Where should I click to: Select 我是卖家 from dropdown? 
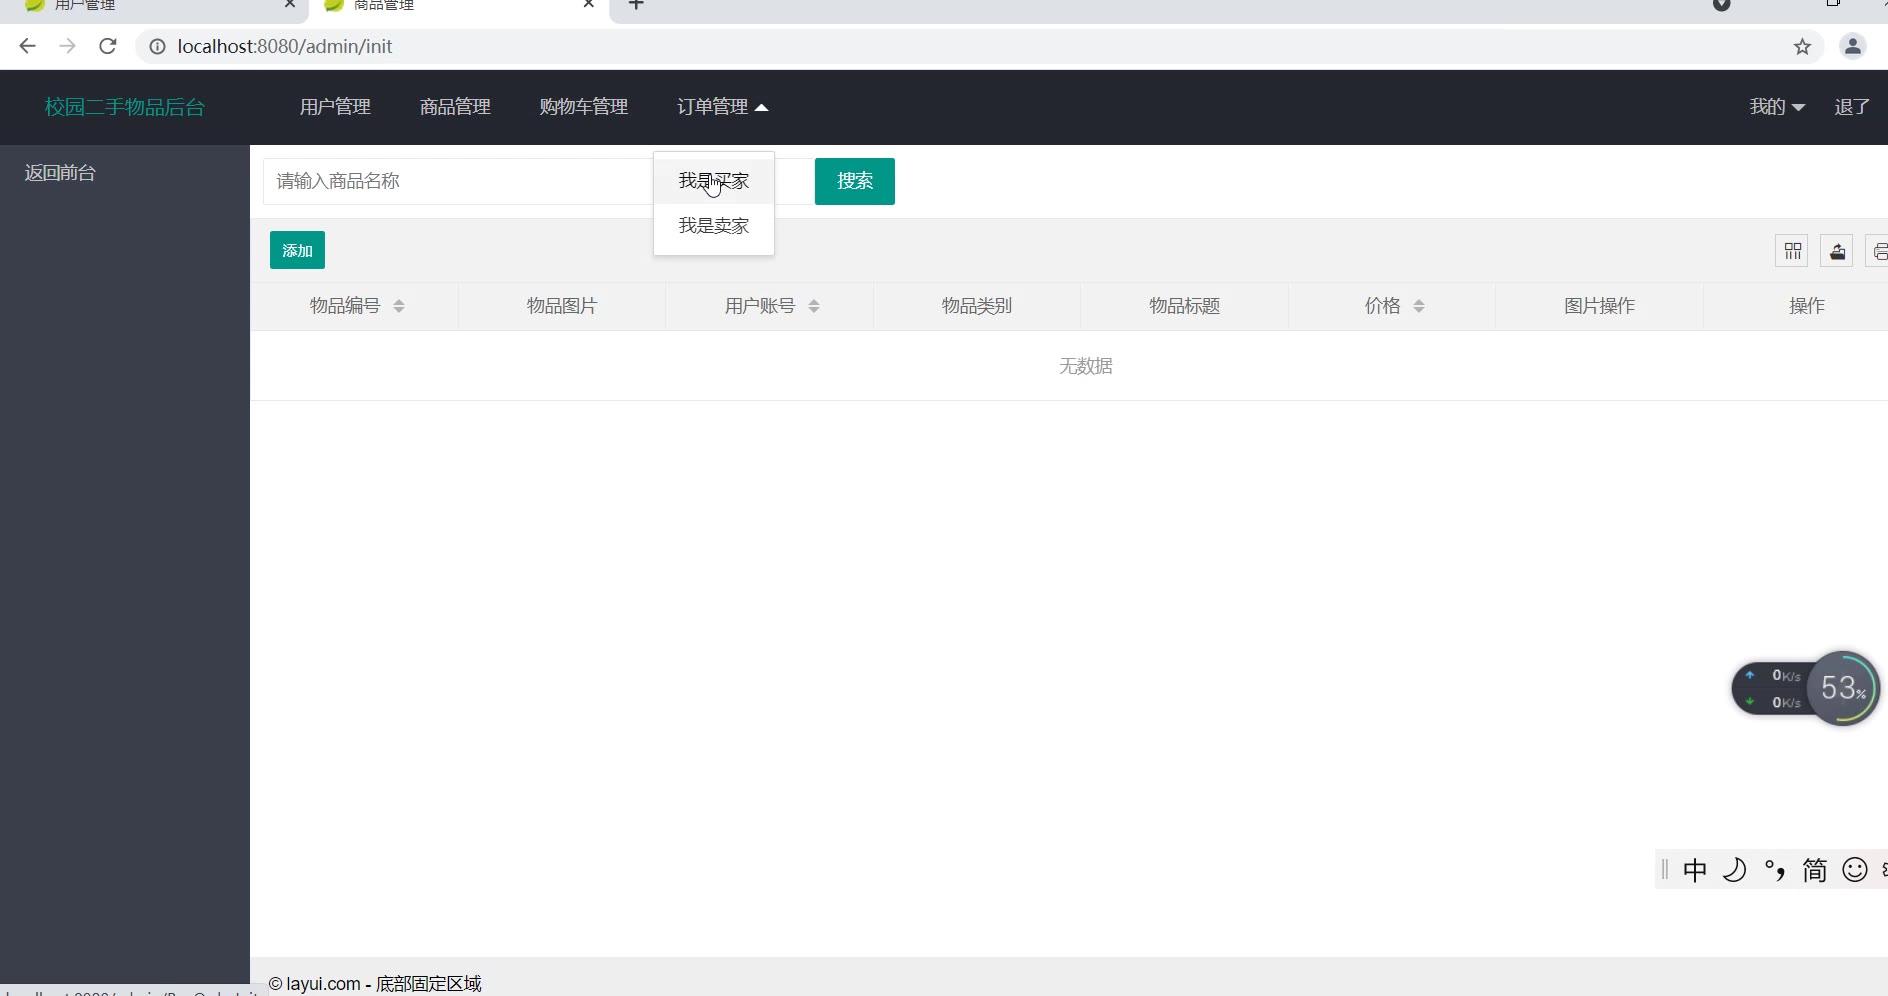[714, 226]
